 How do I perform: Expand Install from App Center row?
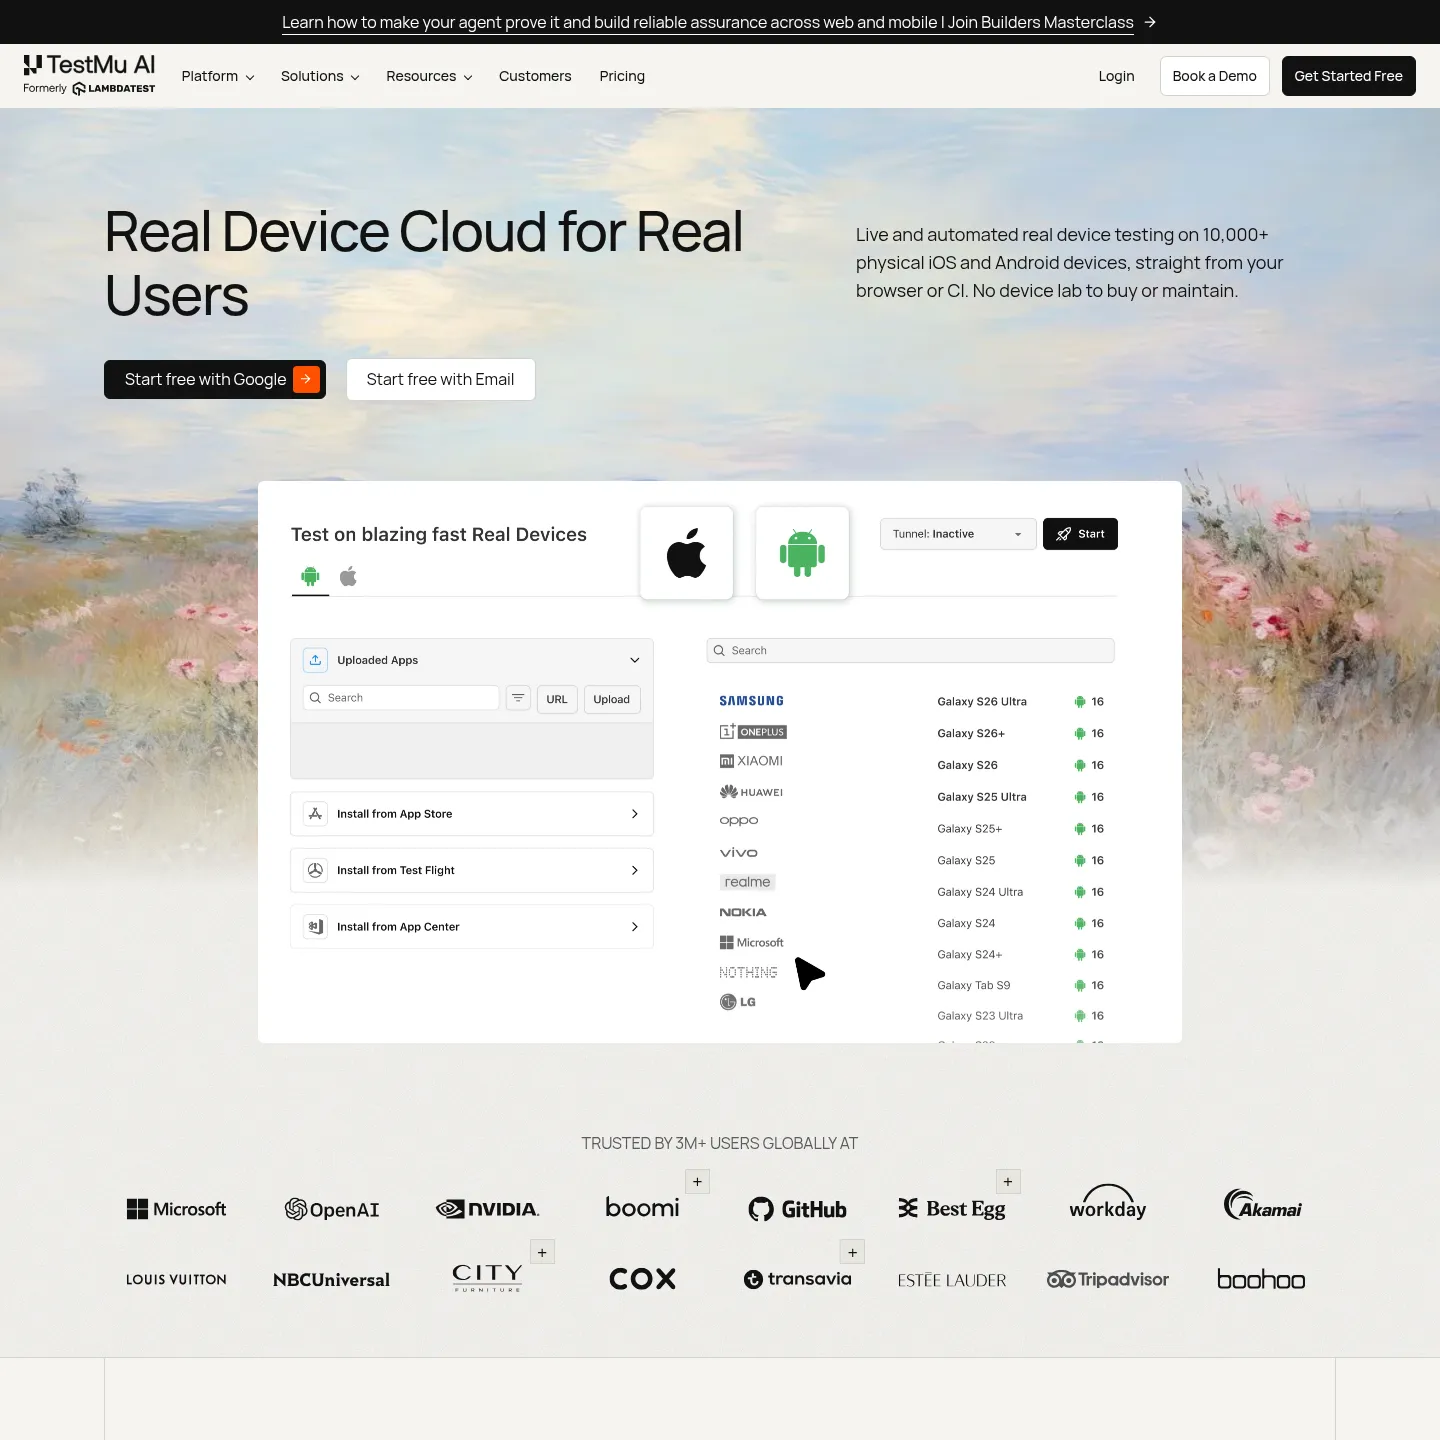[x=472, y=927]
